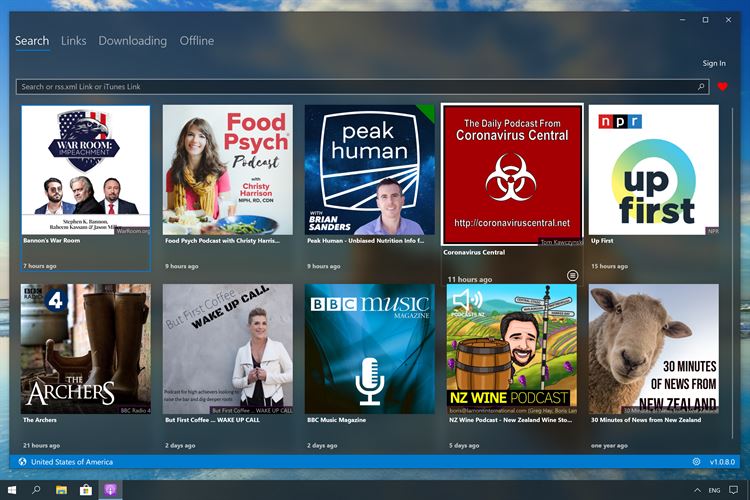Click the v1.0.8.0 version label

[x=722, y=462]
